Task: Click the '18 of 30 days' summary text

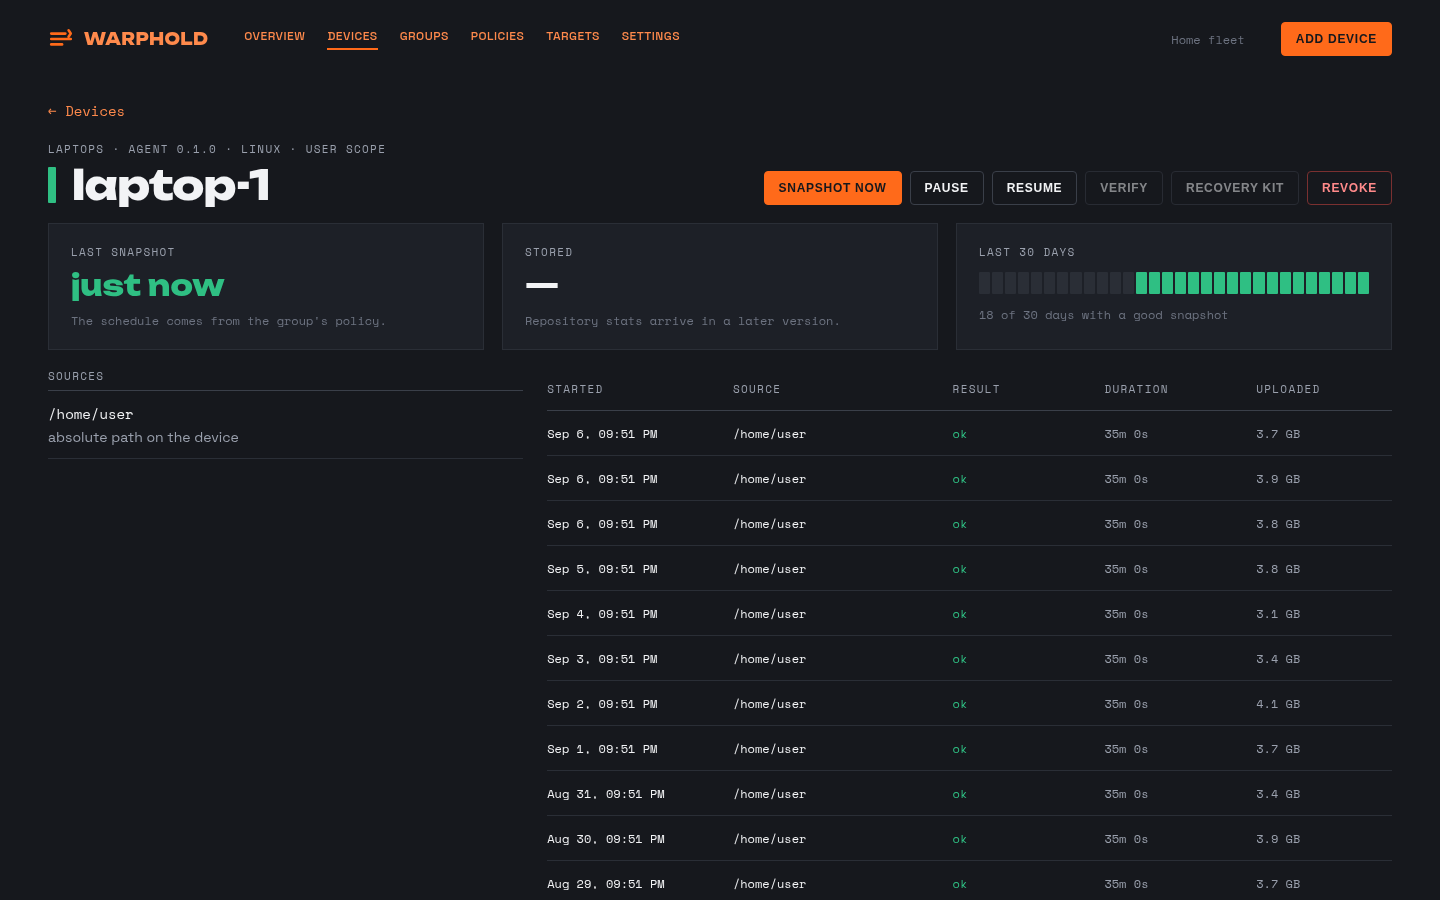Action: [1103, 315]
